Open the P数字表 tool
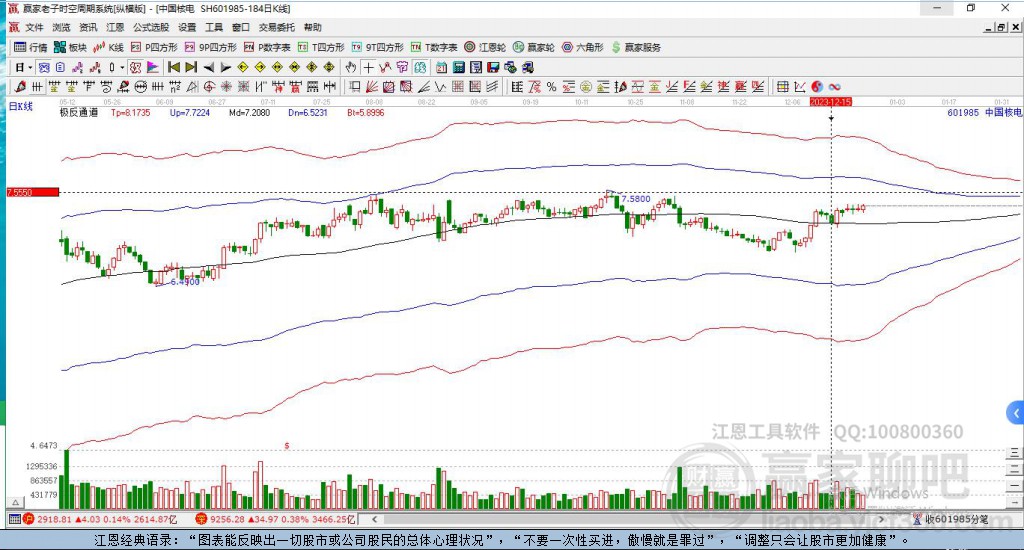 267,47
